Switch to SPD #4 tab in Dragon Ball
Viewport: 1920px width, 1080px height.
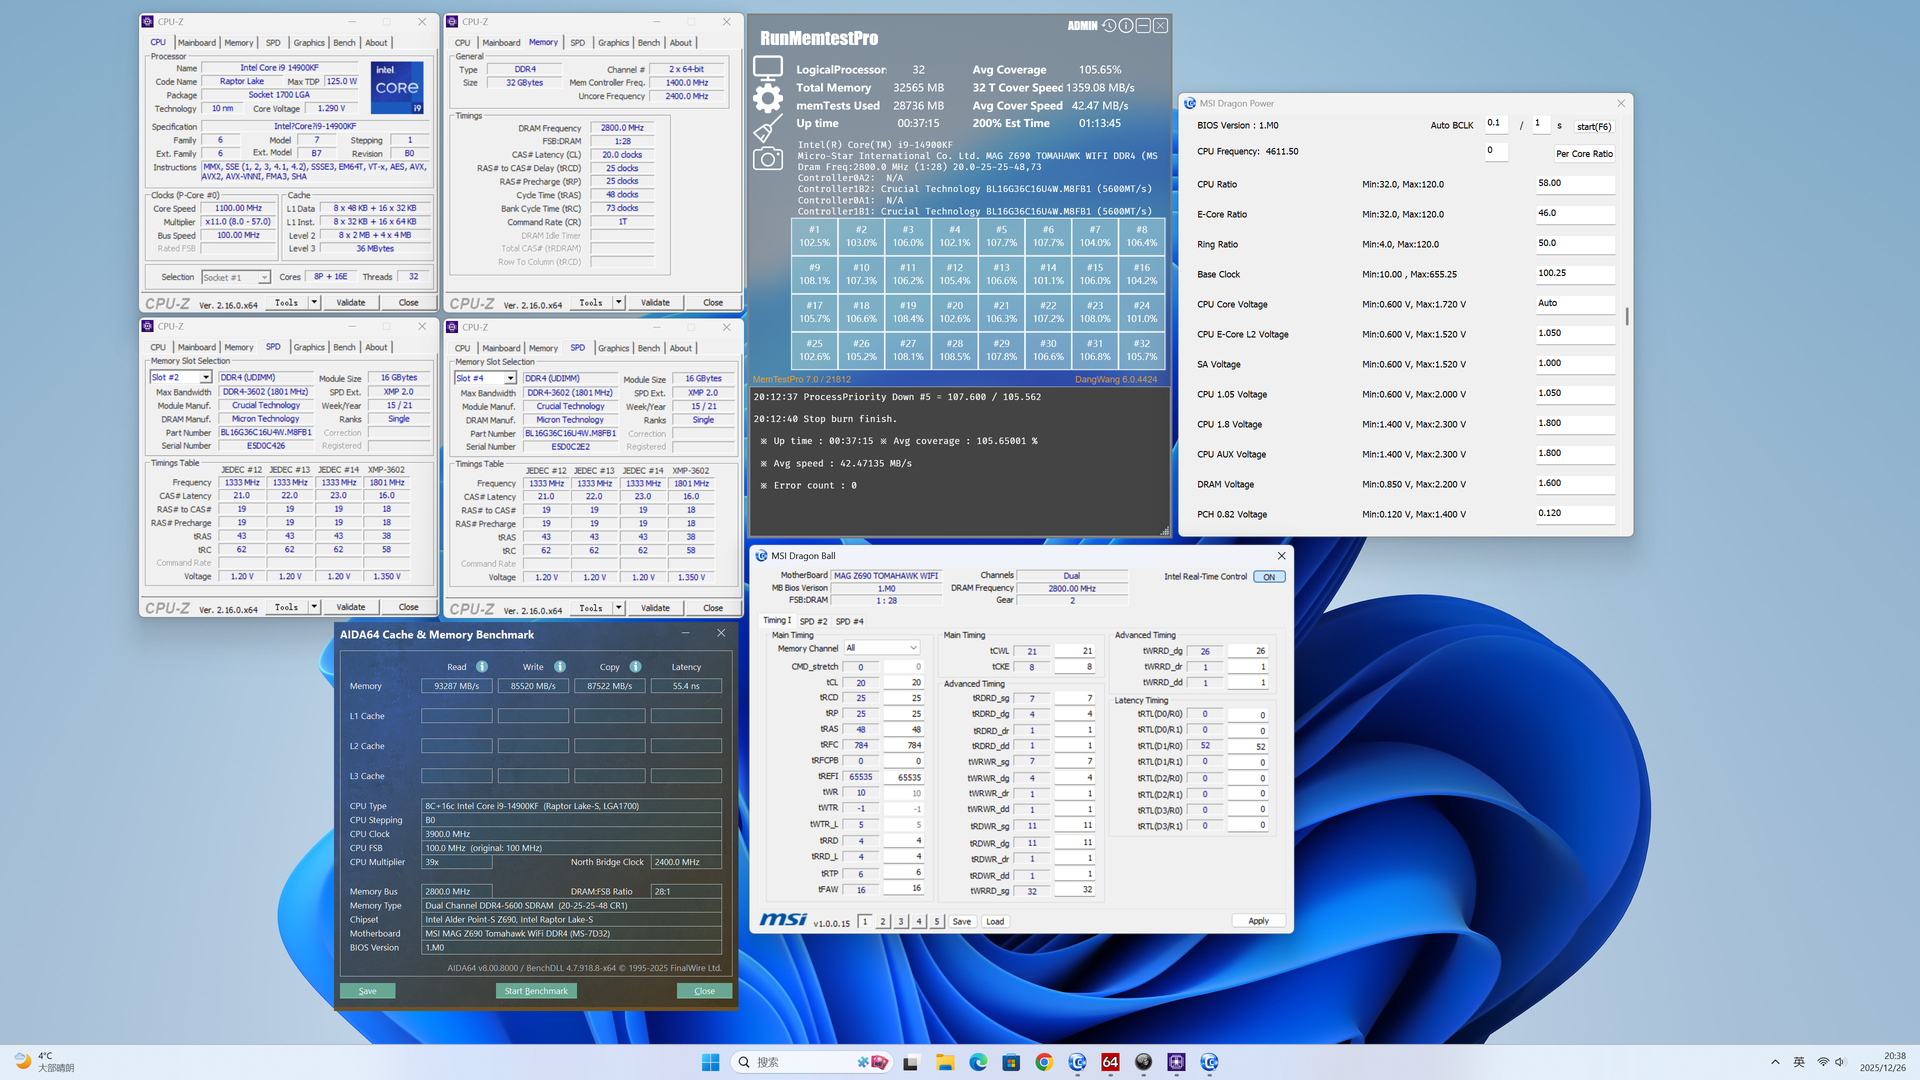tap(850, 621)
